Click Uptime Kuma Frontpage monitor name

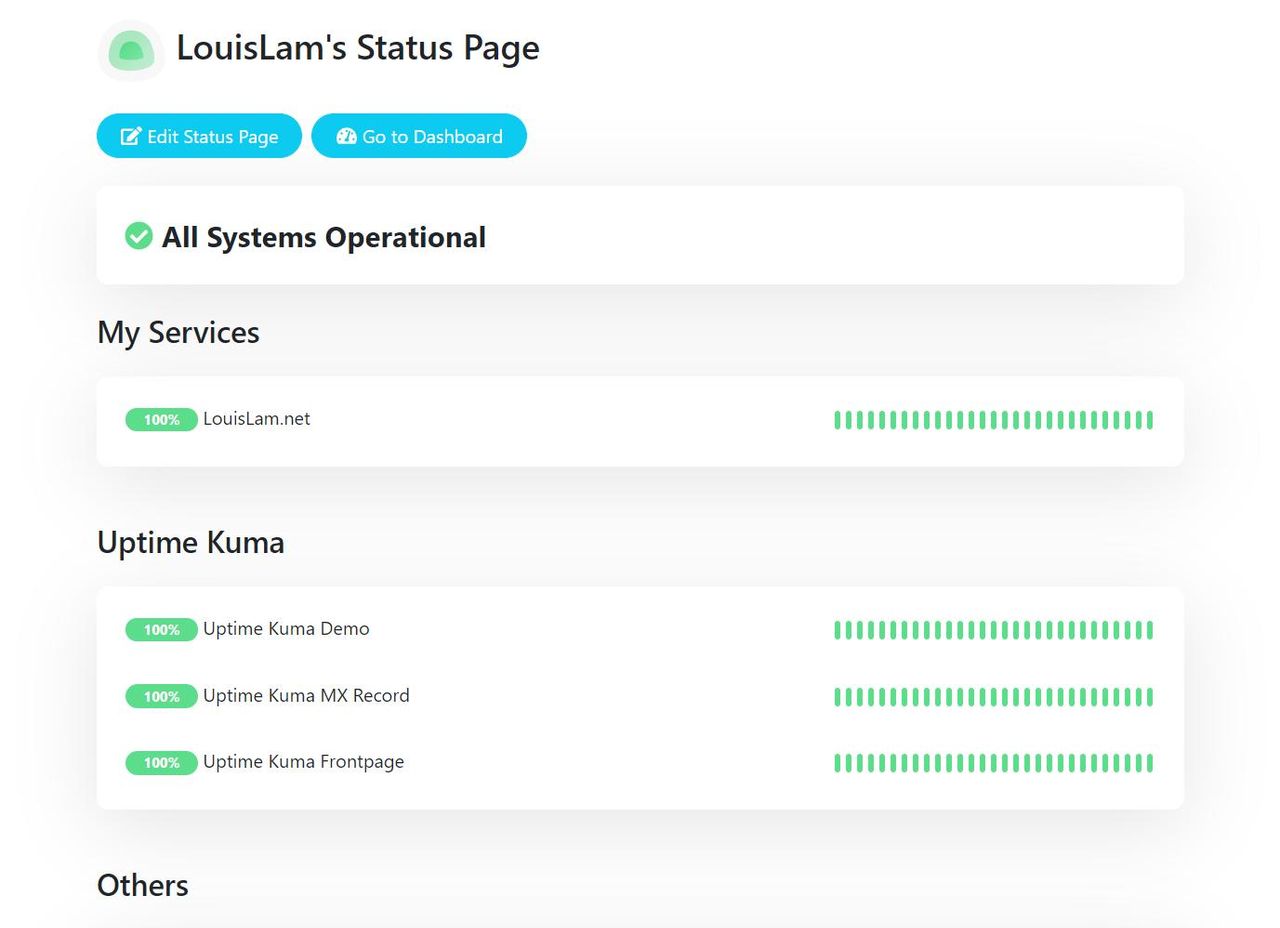coord(303,762)
